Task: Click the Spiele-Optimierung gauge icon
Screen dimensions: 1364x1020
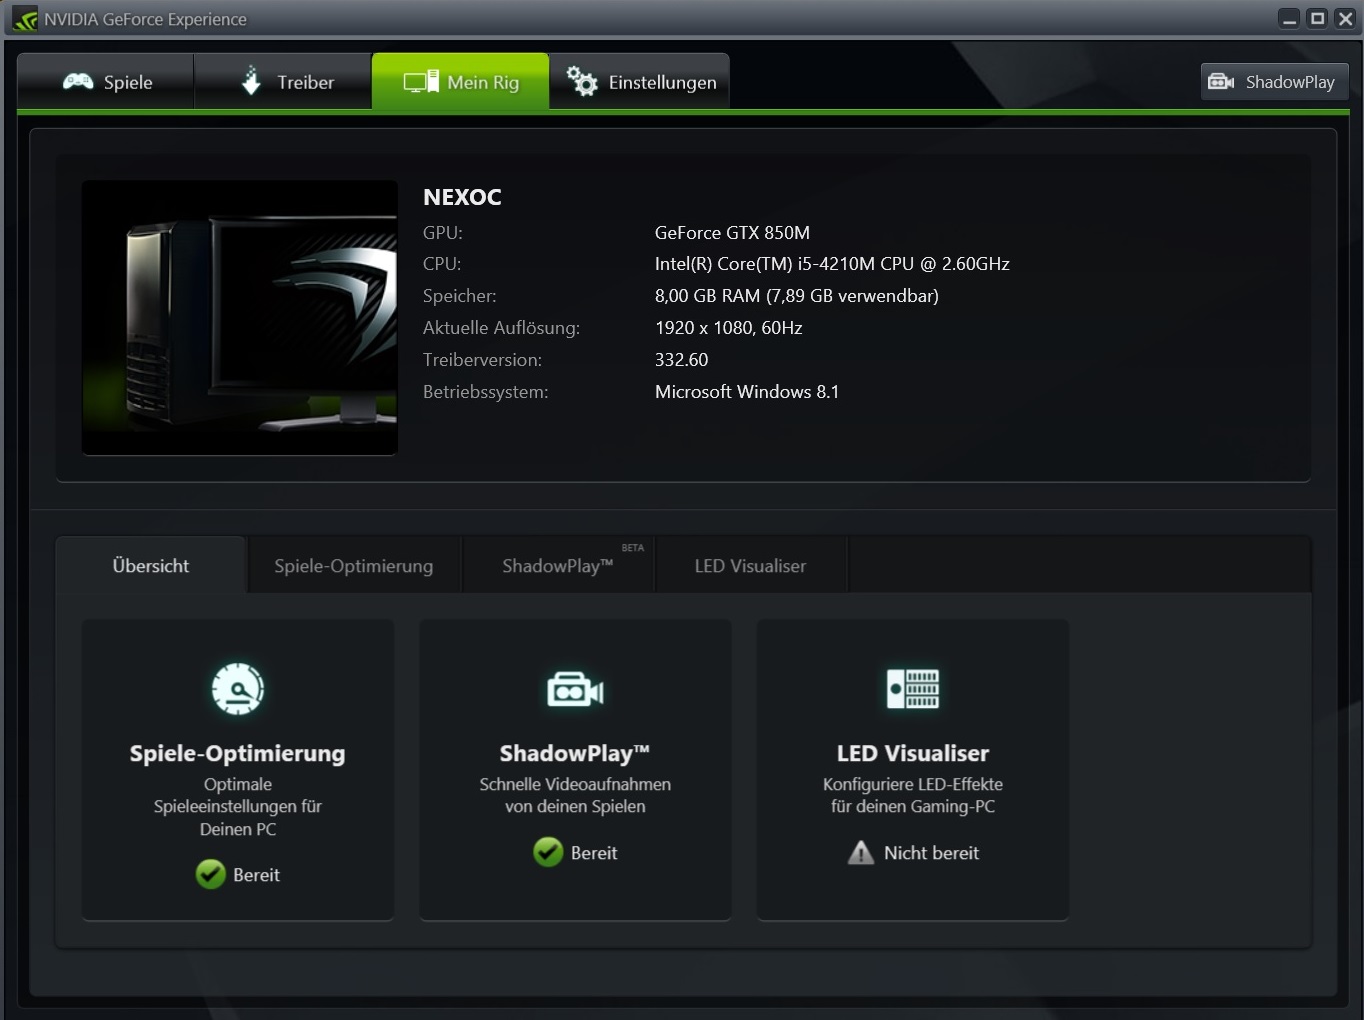Action: click(x=238, y=689)
